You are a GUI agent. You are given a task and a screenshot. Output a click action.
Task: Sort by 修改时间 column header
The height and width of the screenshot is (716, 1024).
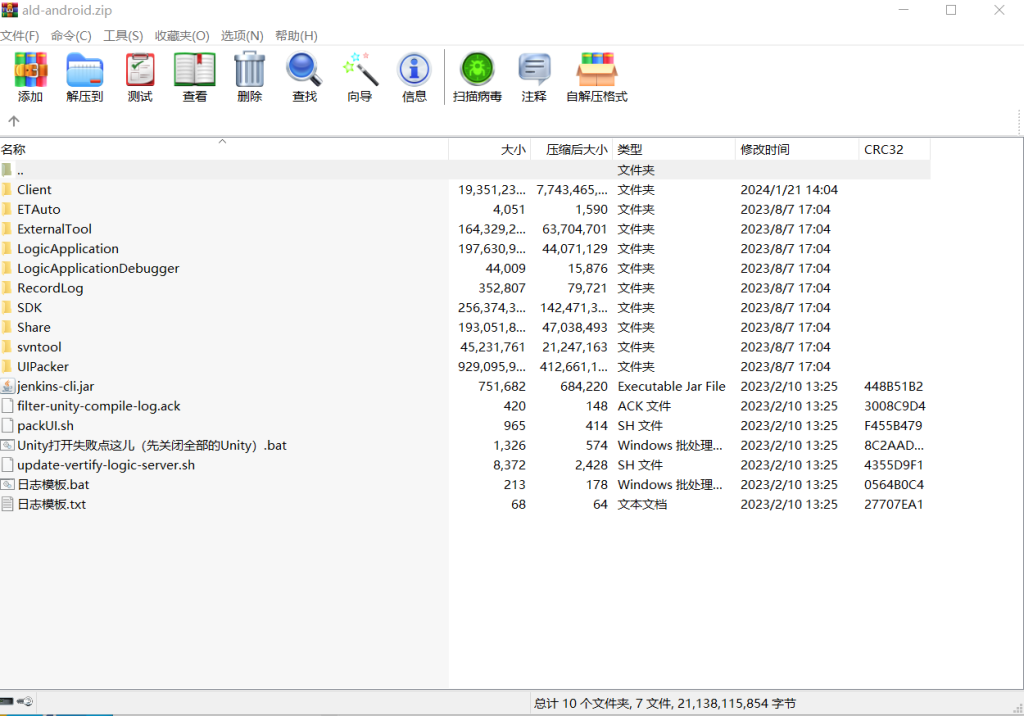pos(765,150)
